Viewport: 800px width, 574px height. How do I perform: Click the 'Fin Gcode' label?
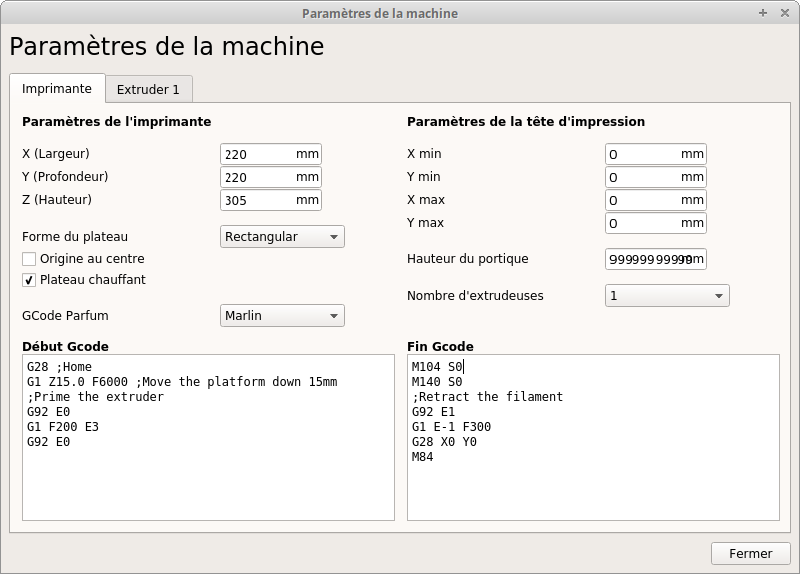pos(440,346)
